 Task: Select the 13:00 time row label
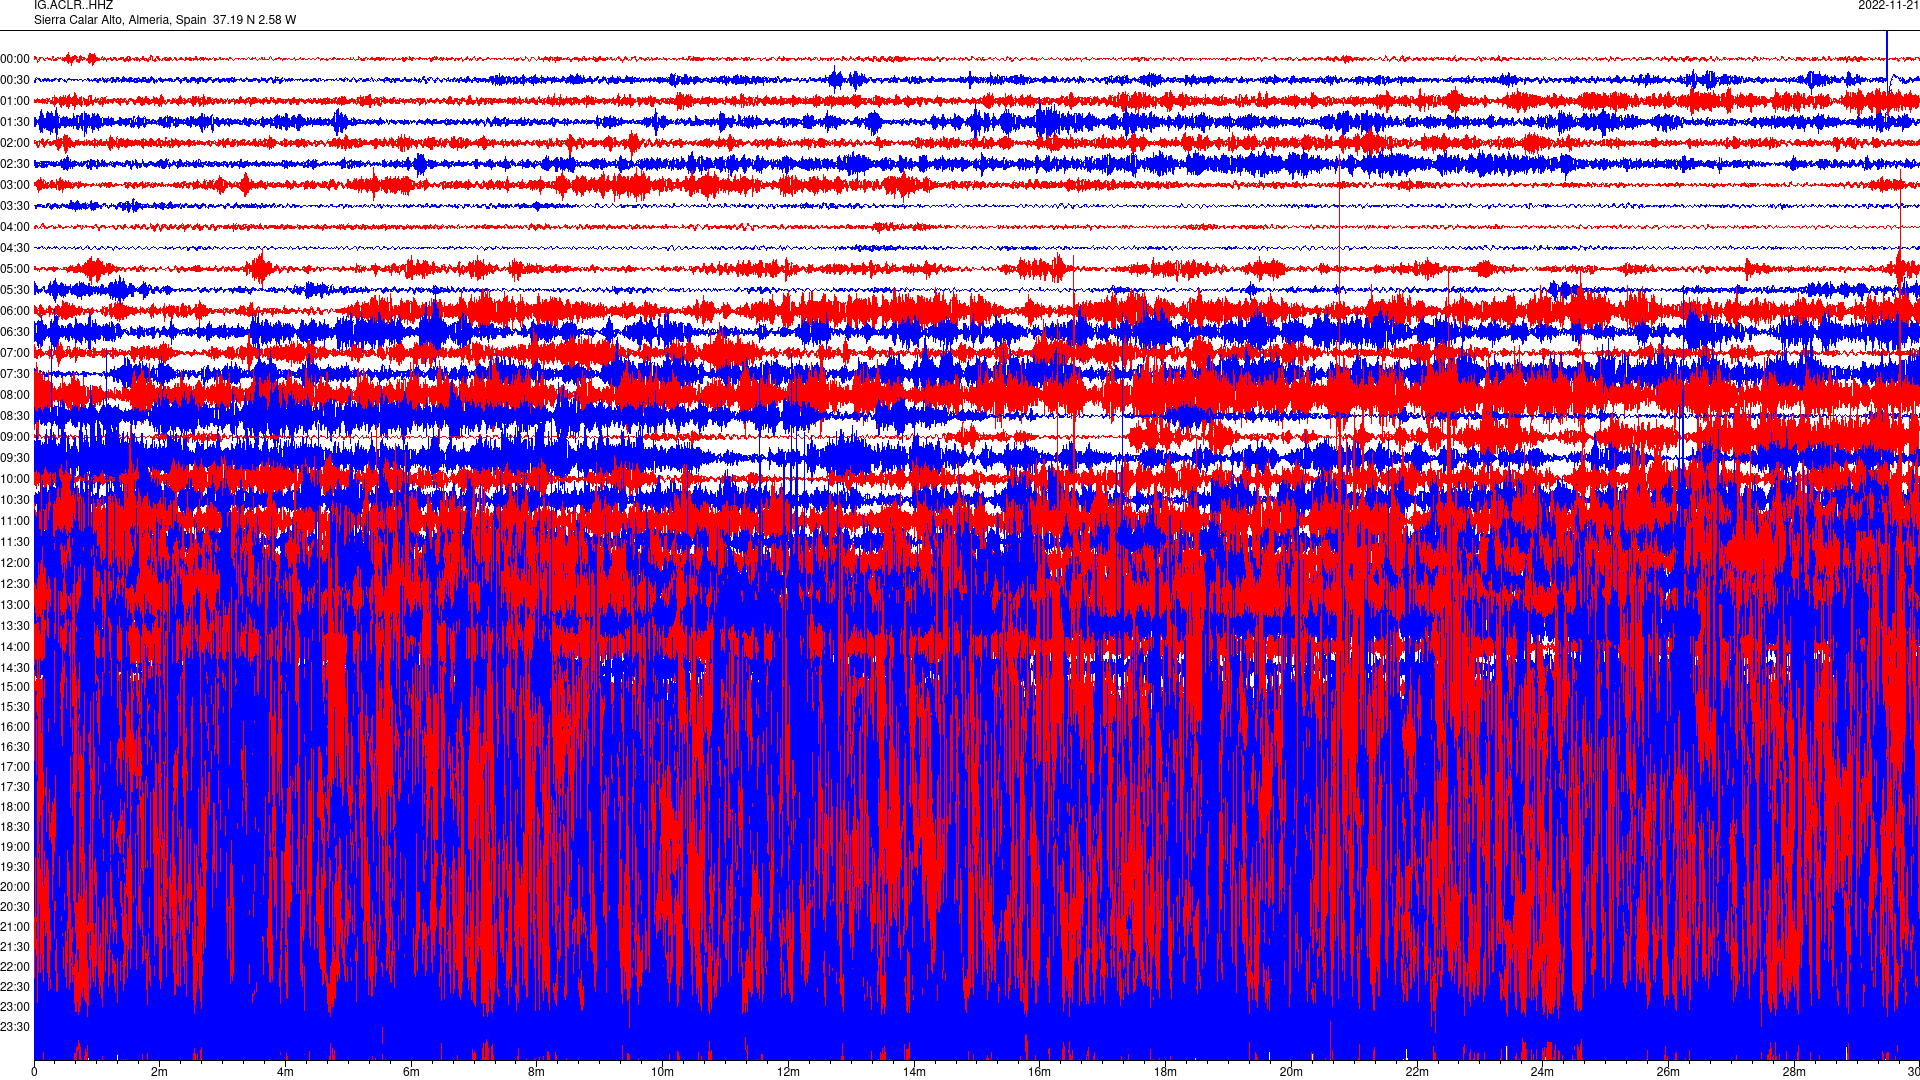tap(15, 605)
